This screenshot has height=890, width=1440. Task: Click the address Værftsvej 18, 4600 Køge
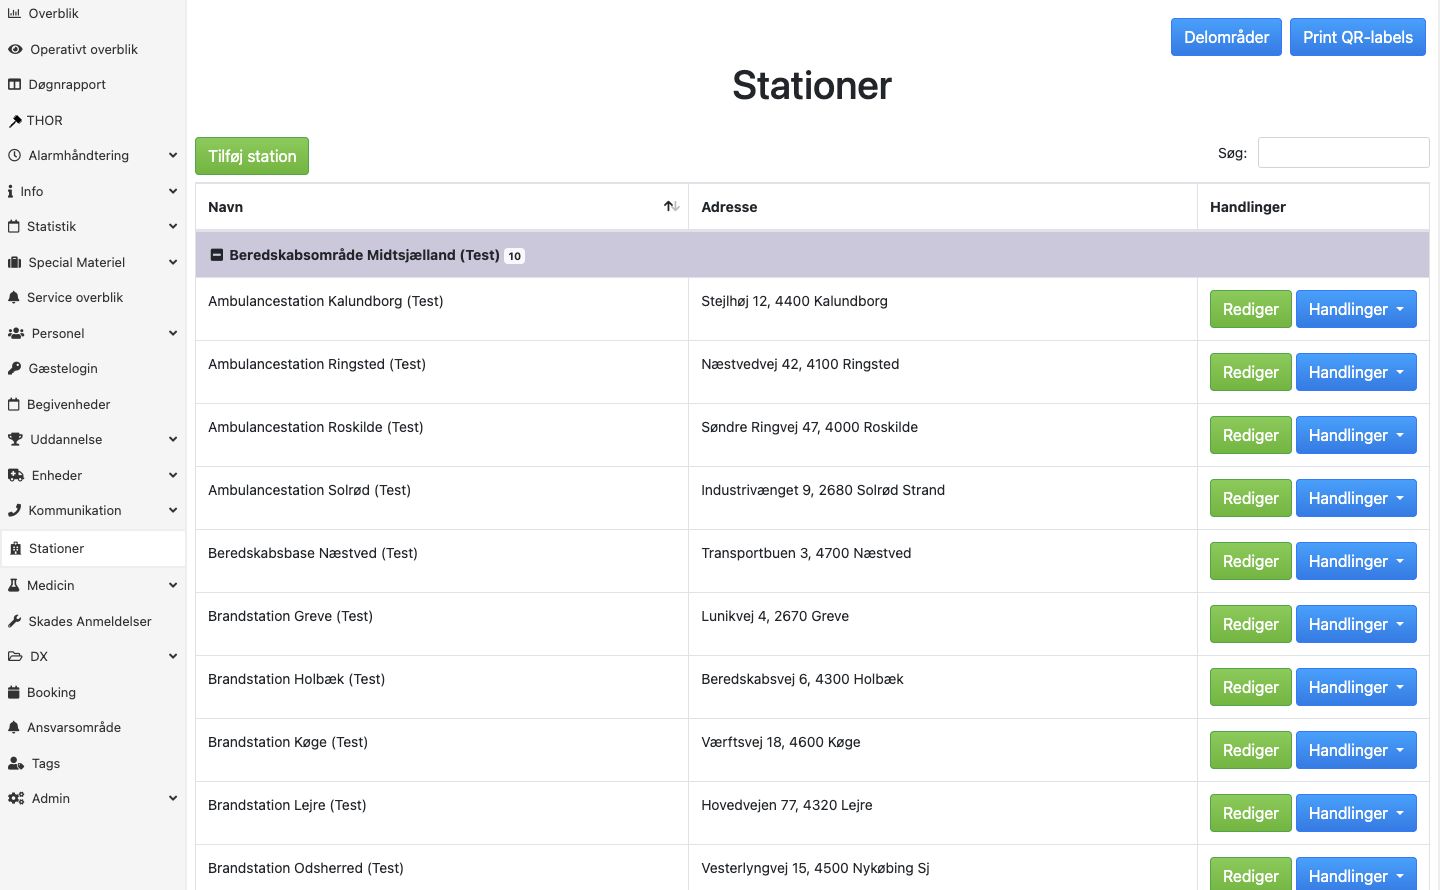click(781, 742)
